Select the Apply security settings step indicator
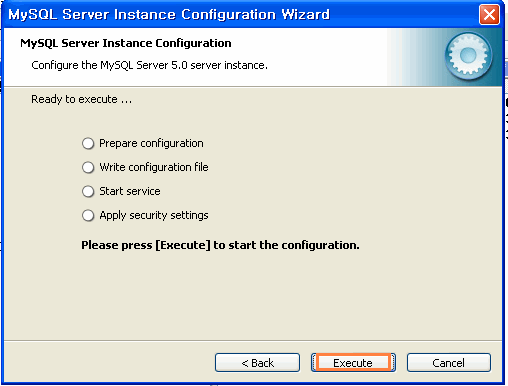The image size is (508, 386). [x=88, y=215]
